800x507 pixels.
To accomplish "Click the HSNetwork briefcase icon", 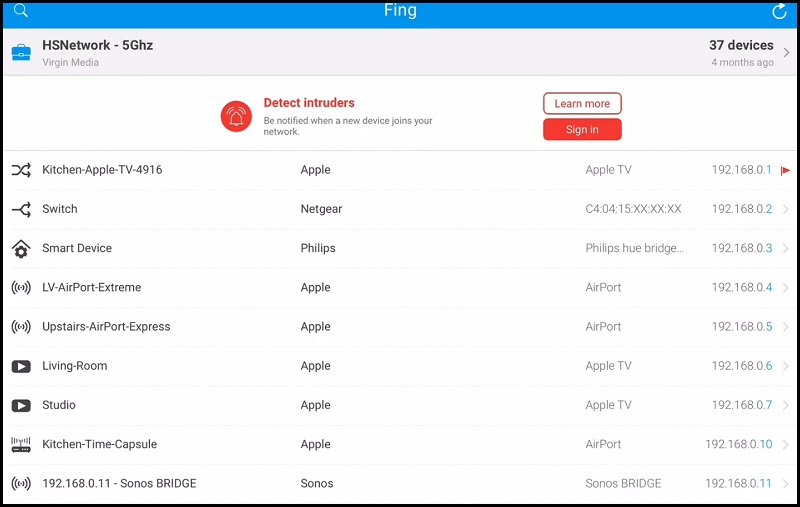I will [21, 52].
